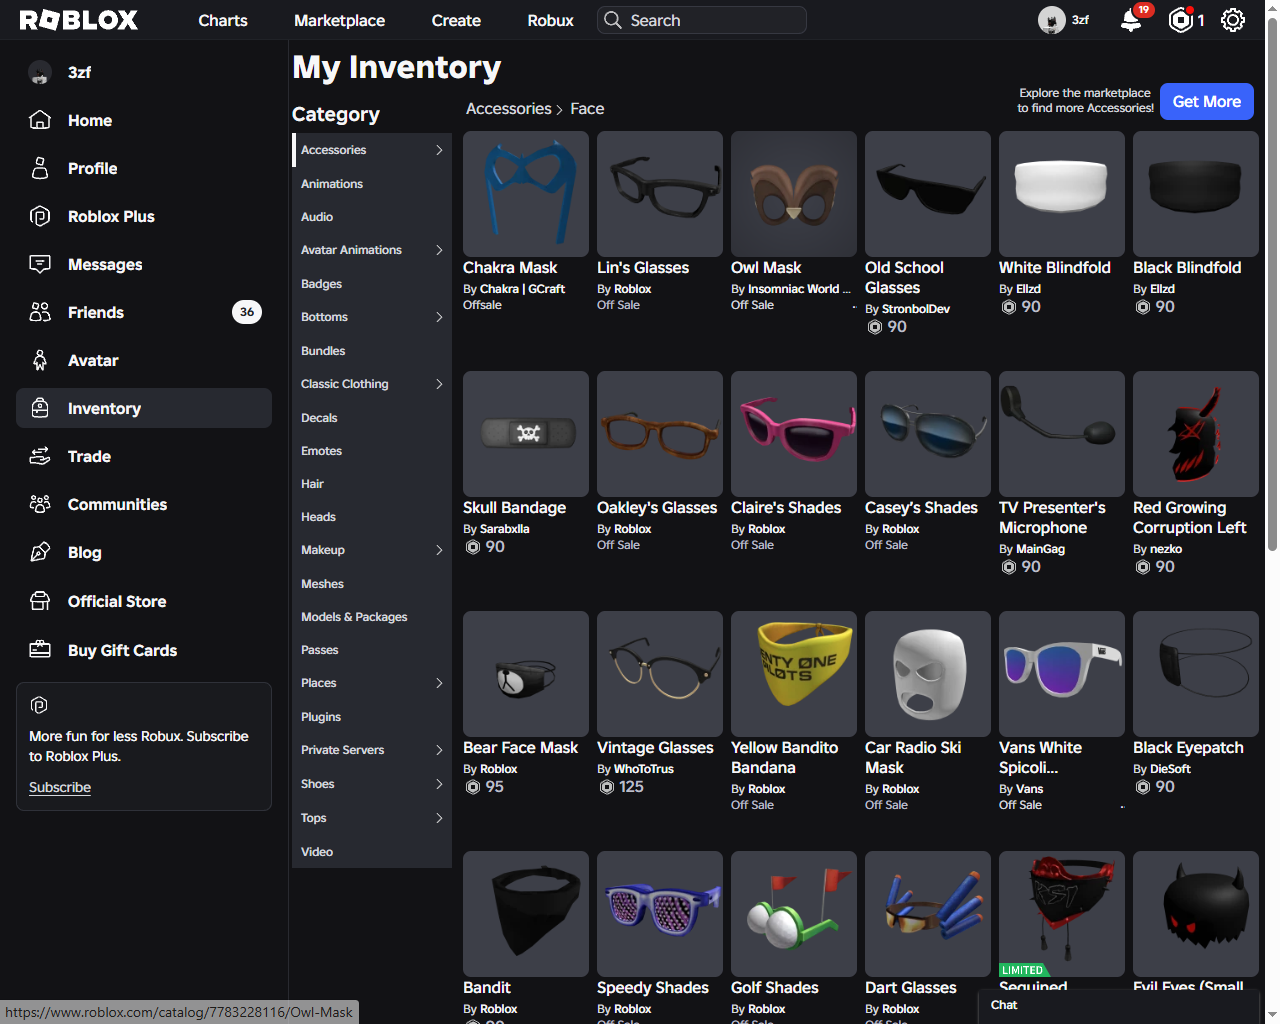Click the Avatar icon in sidebar
The width and height of the screenshot is (1280, 1024).
[40, 360]
